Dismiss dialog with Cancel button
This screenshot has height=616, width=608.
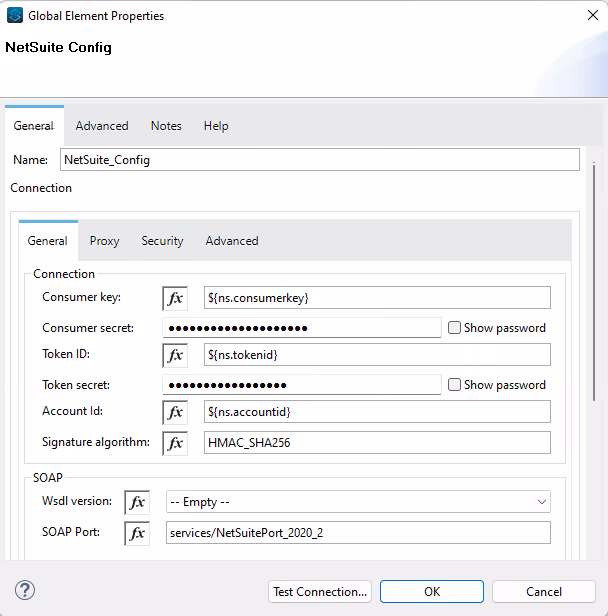click(x=544, y=592)
